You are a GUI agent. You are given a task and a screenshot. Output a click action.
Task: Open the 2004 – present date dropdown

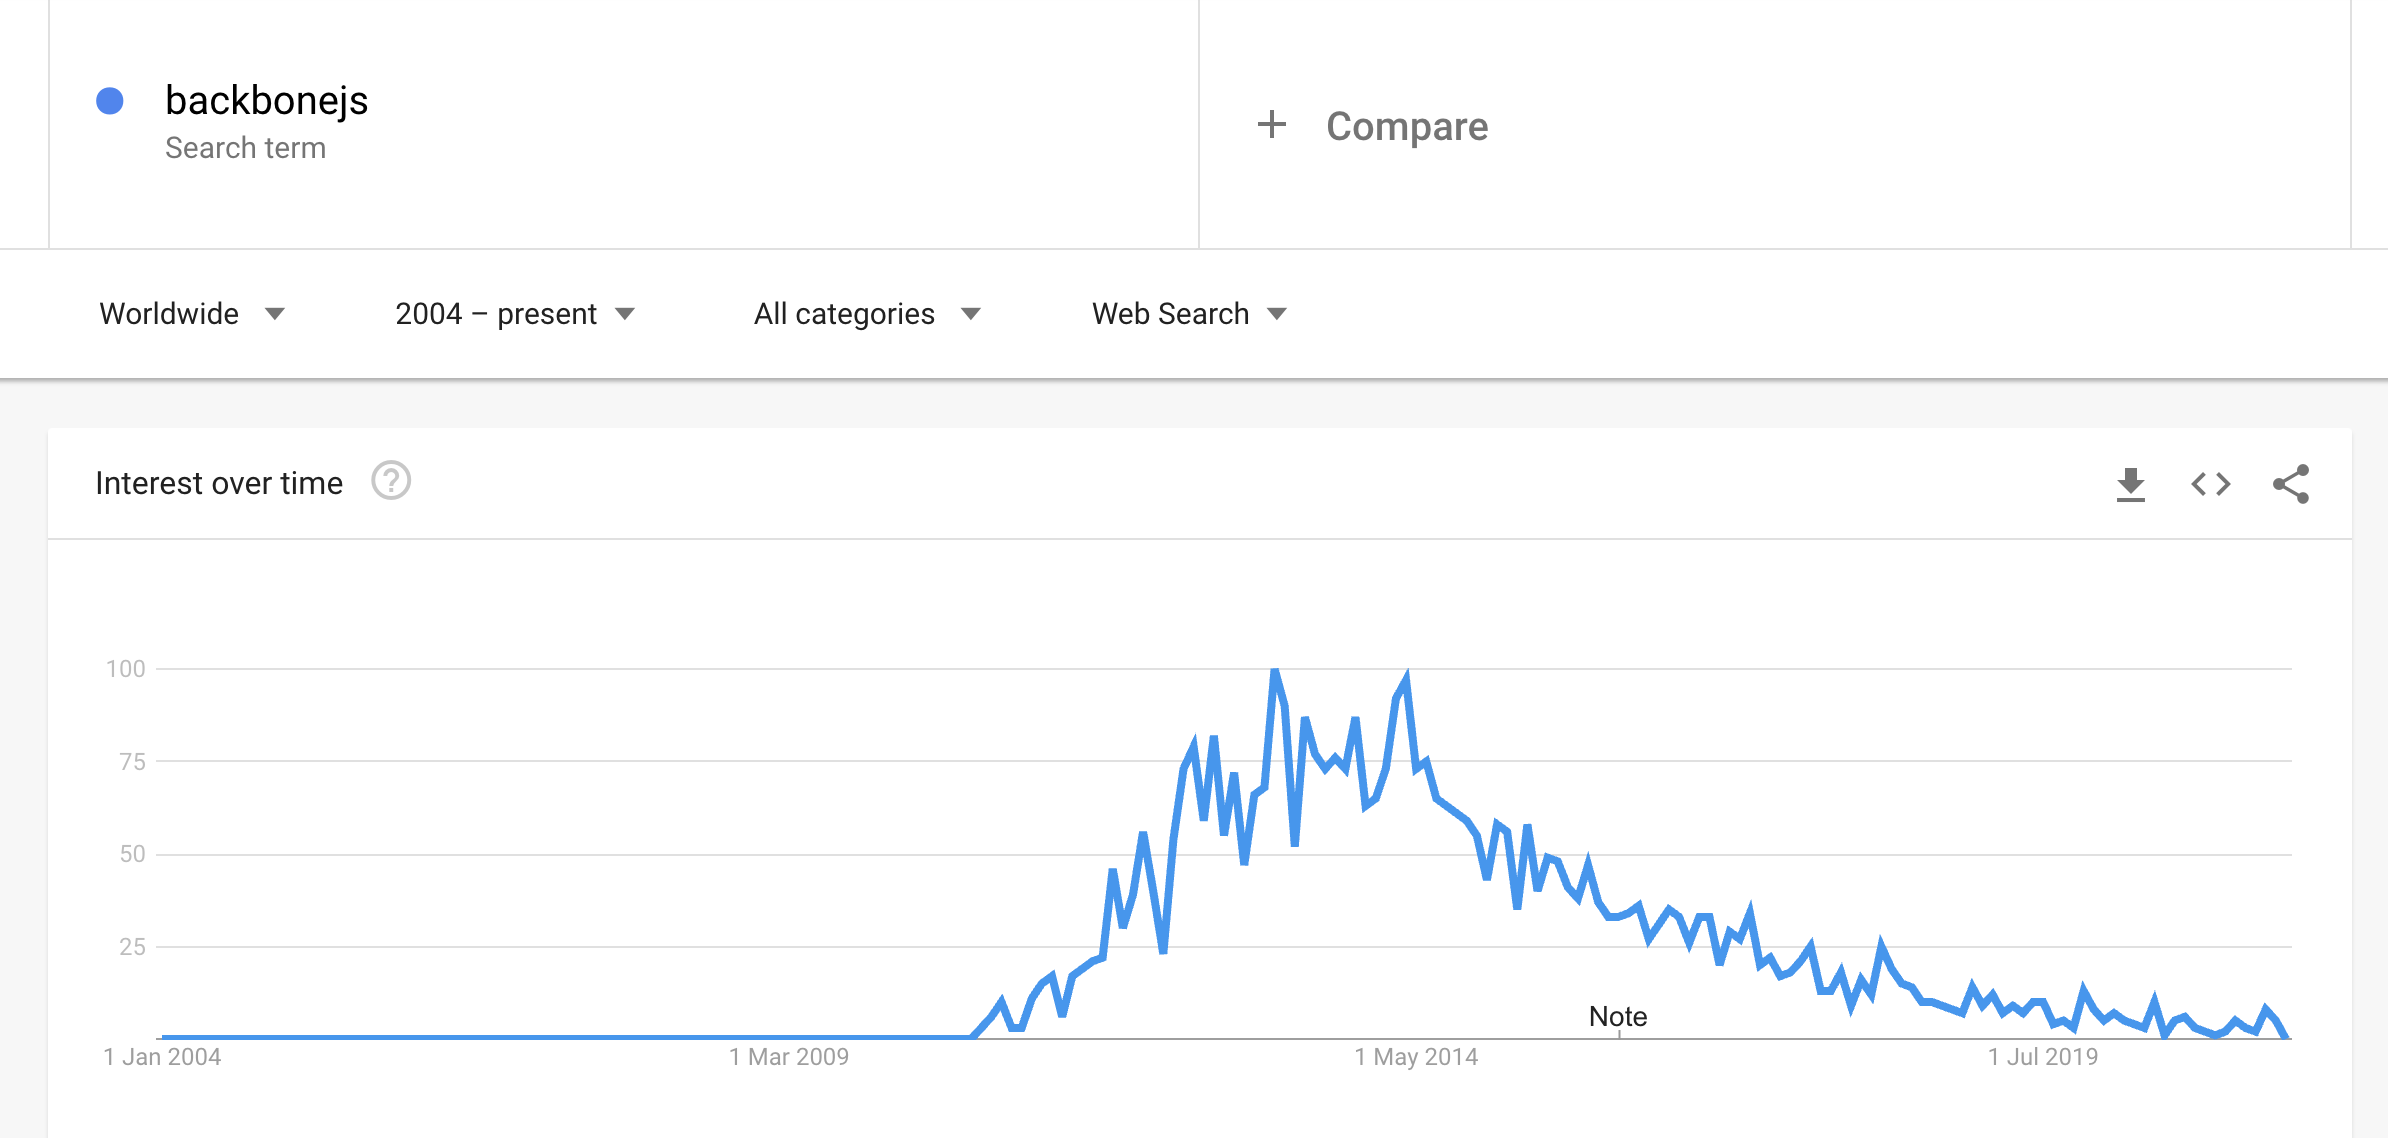pos(515,314)
